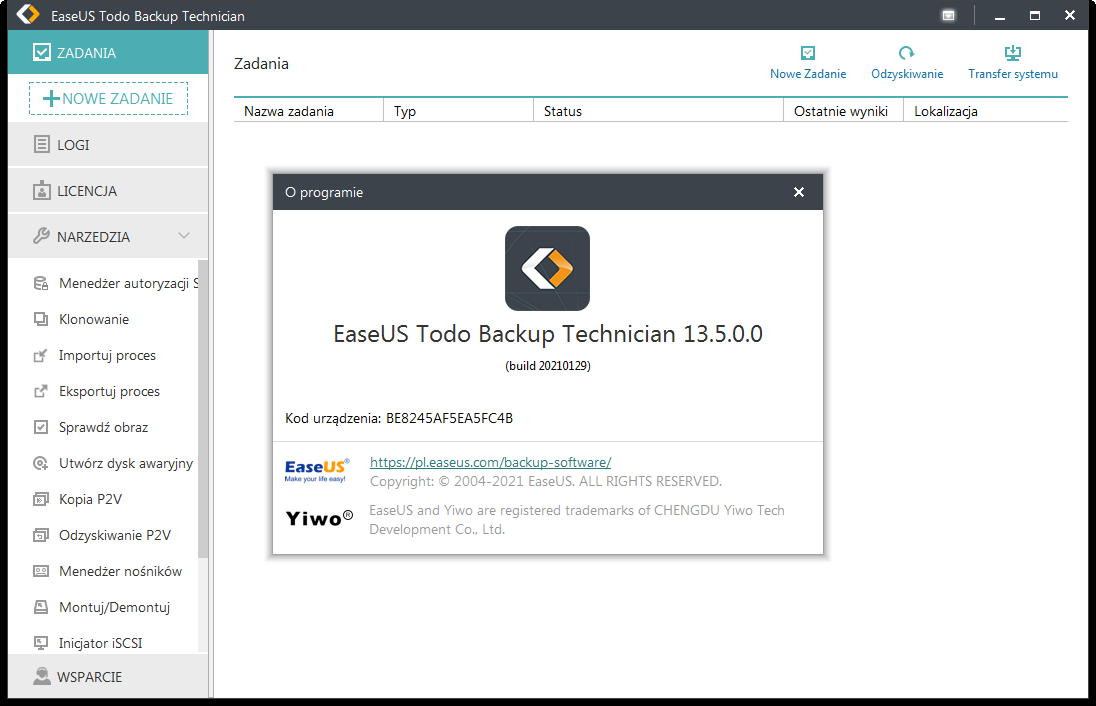Click the build 20210129 text
The image size is (1096, 706).
coord(548,366)
